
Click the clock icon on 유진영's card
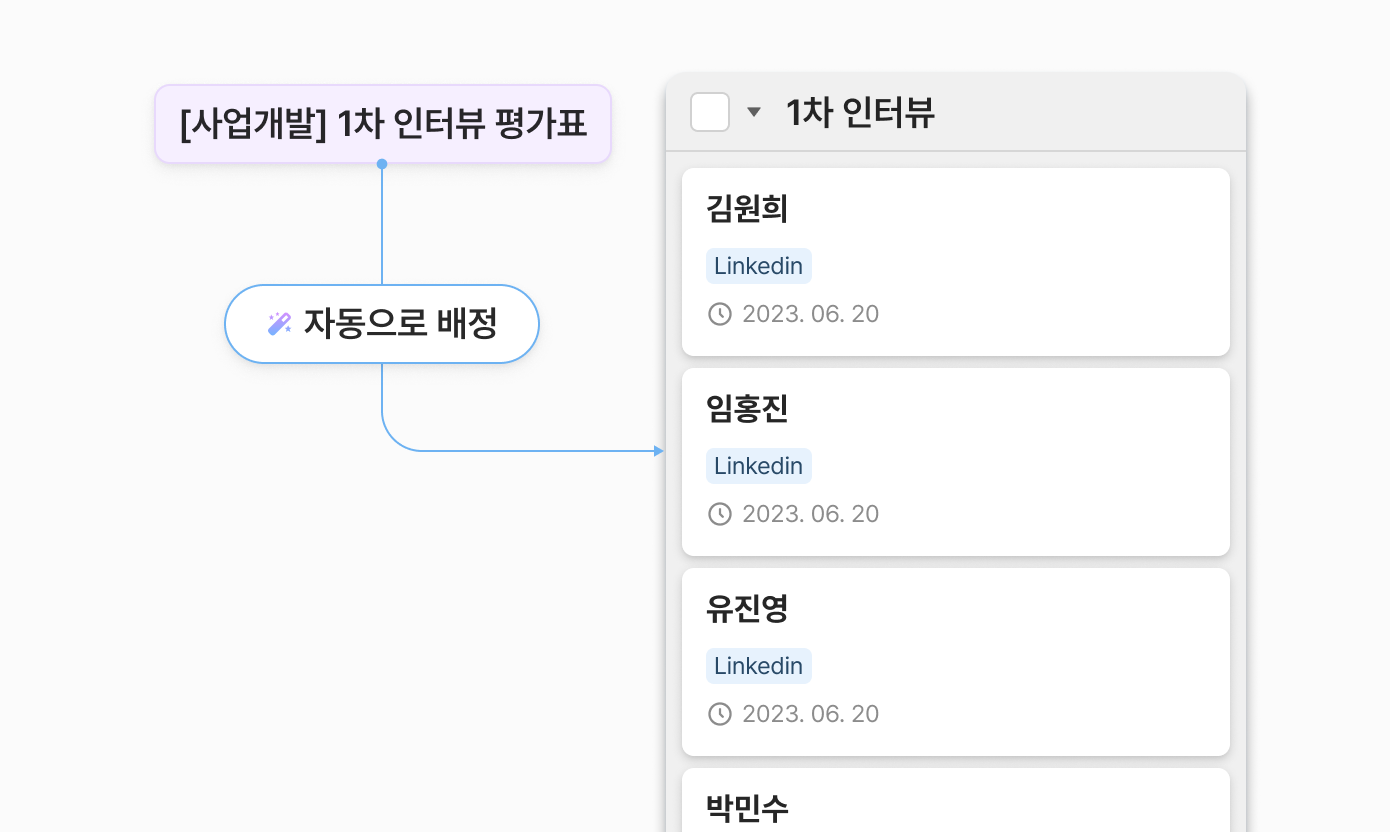click(x=720, y=714)
